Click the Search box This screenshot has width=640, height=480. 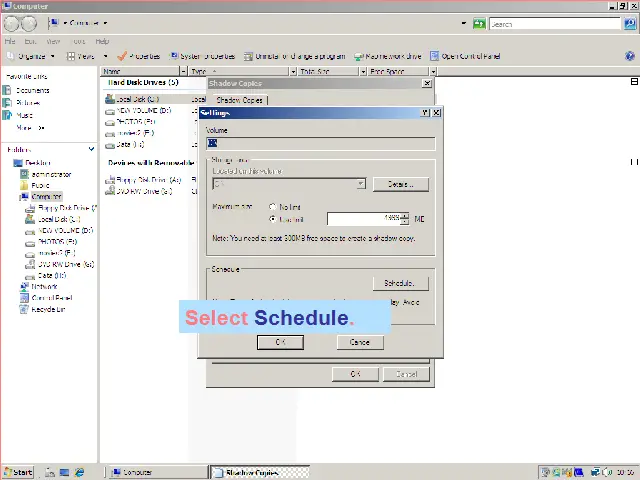(x=554, y=24)
